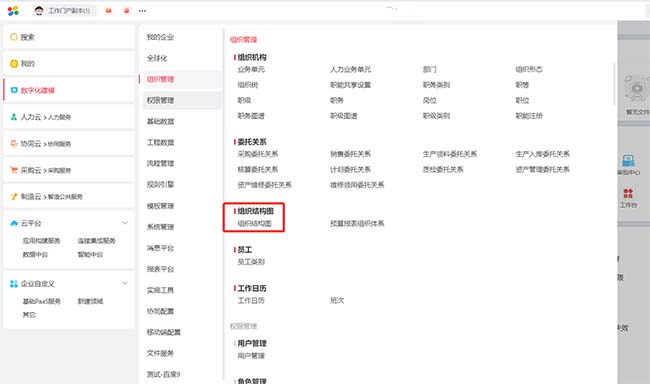650x384 pixels.
Task: Open 组织树 link
Action: click(248, 85)
